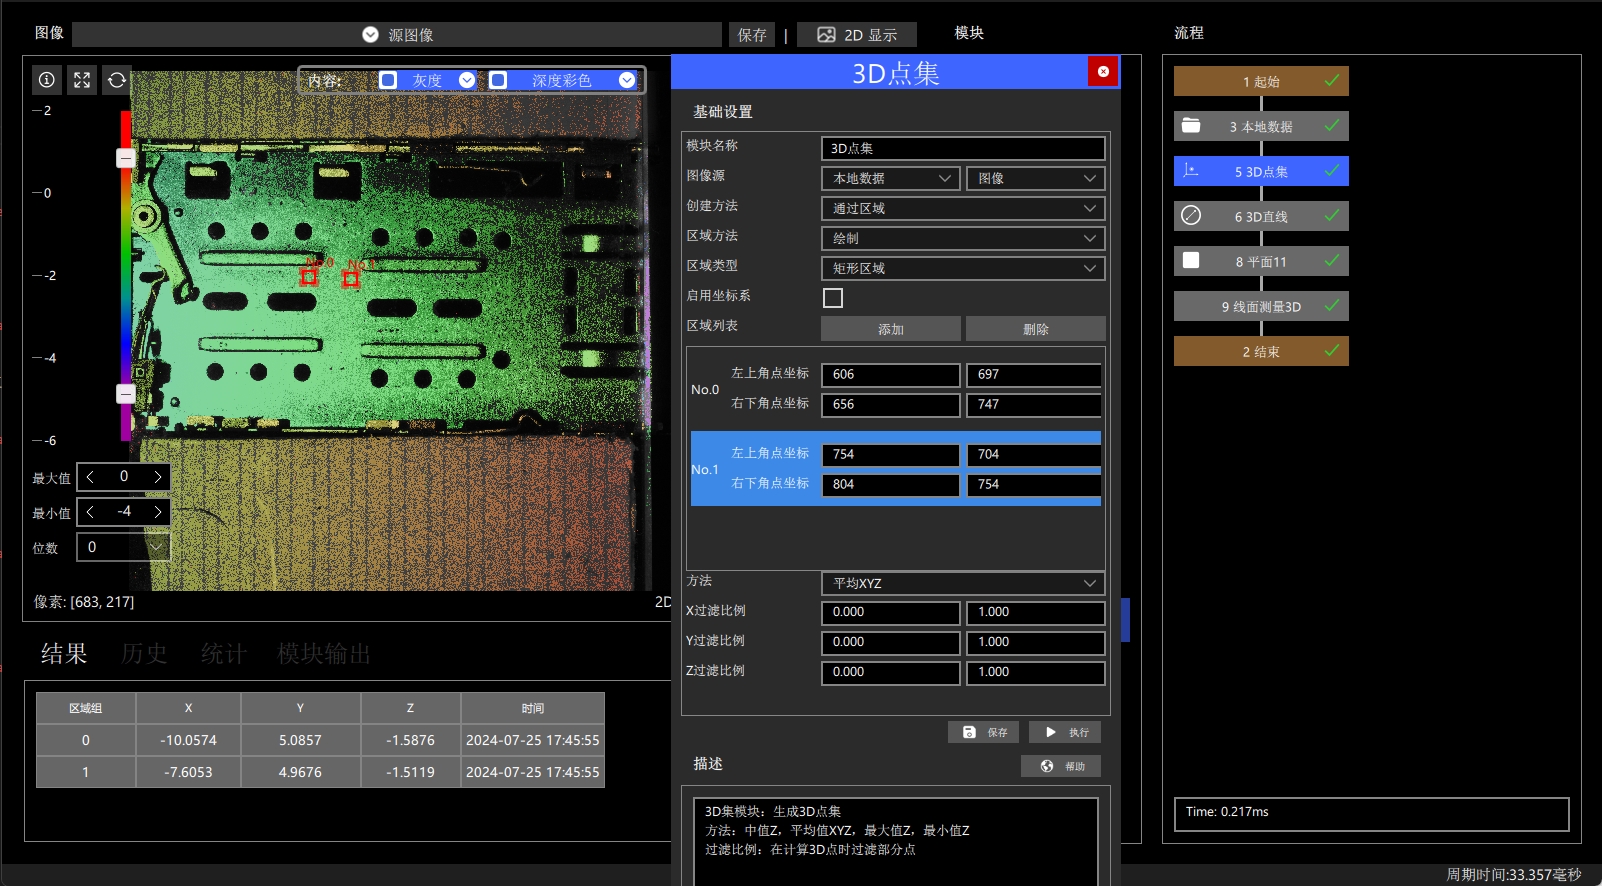The image size is (1602, 886).
Task: Switch to the 统计 tab
Action: coord(224,654)
